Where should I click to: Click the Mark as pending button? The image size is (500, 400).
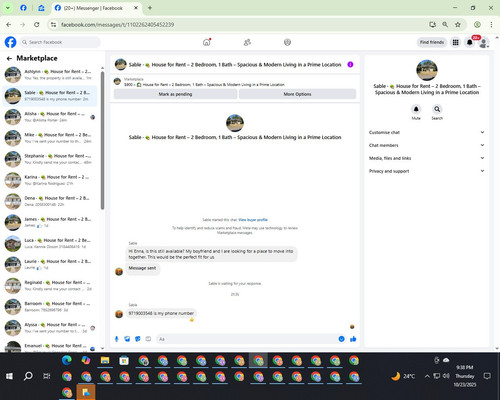175,94
